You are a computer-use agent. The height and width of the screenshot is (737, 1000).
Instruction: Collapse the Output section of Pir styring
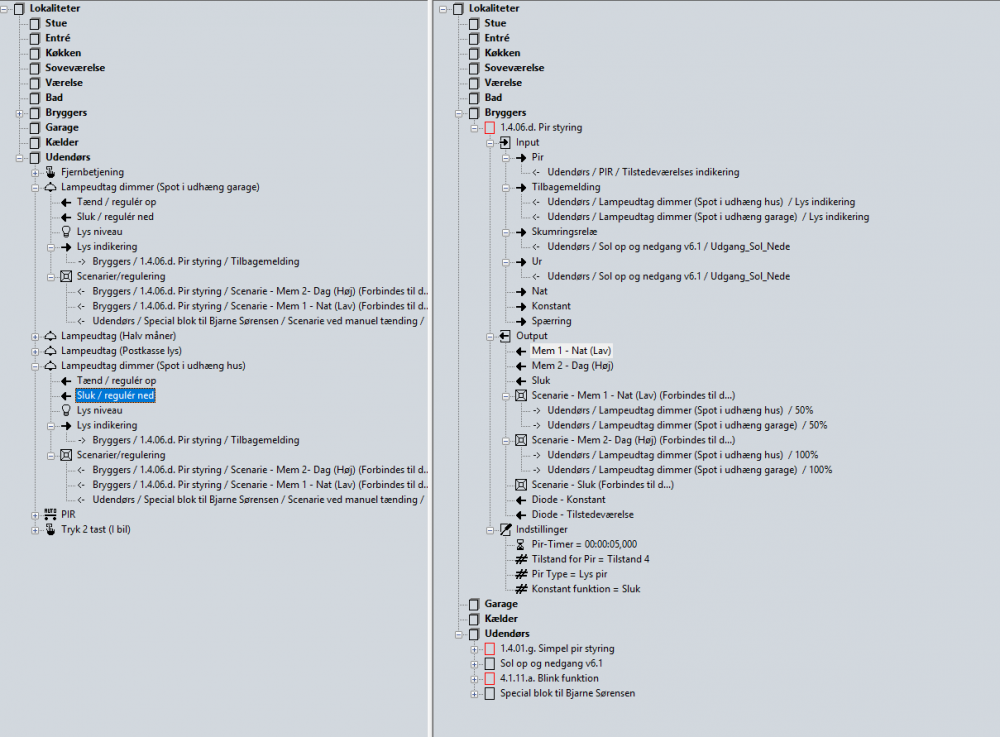[x=489, y=336]
